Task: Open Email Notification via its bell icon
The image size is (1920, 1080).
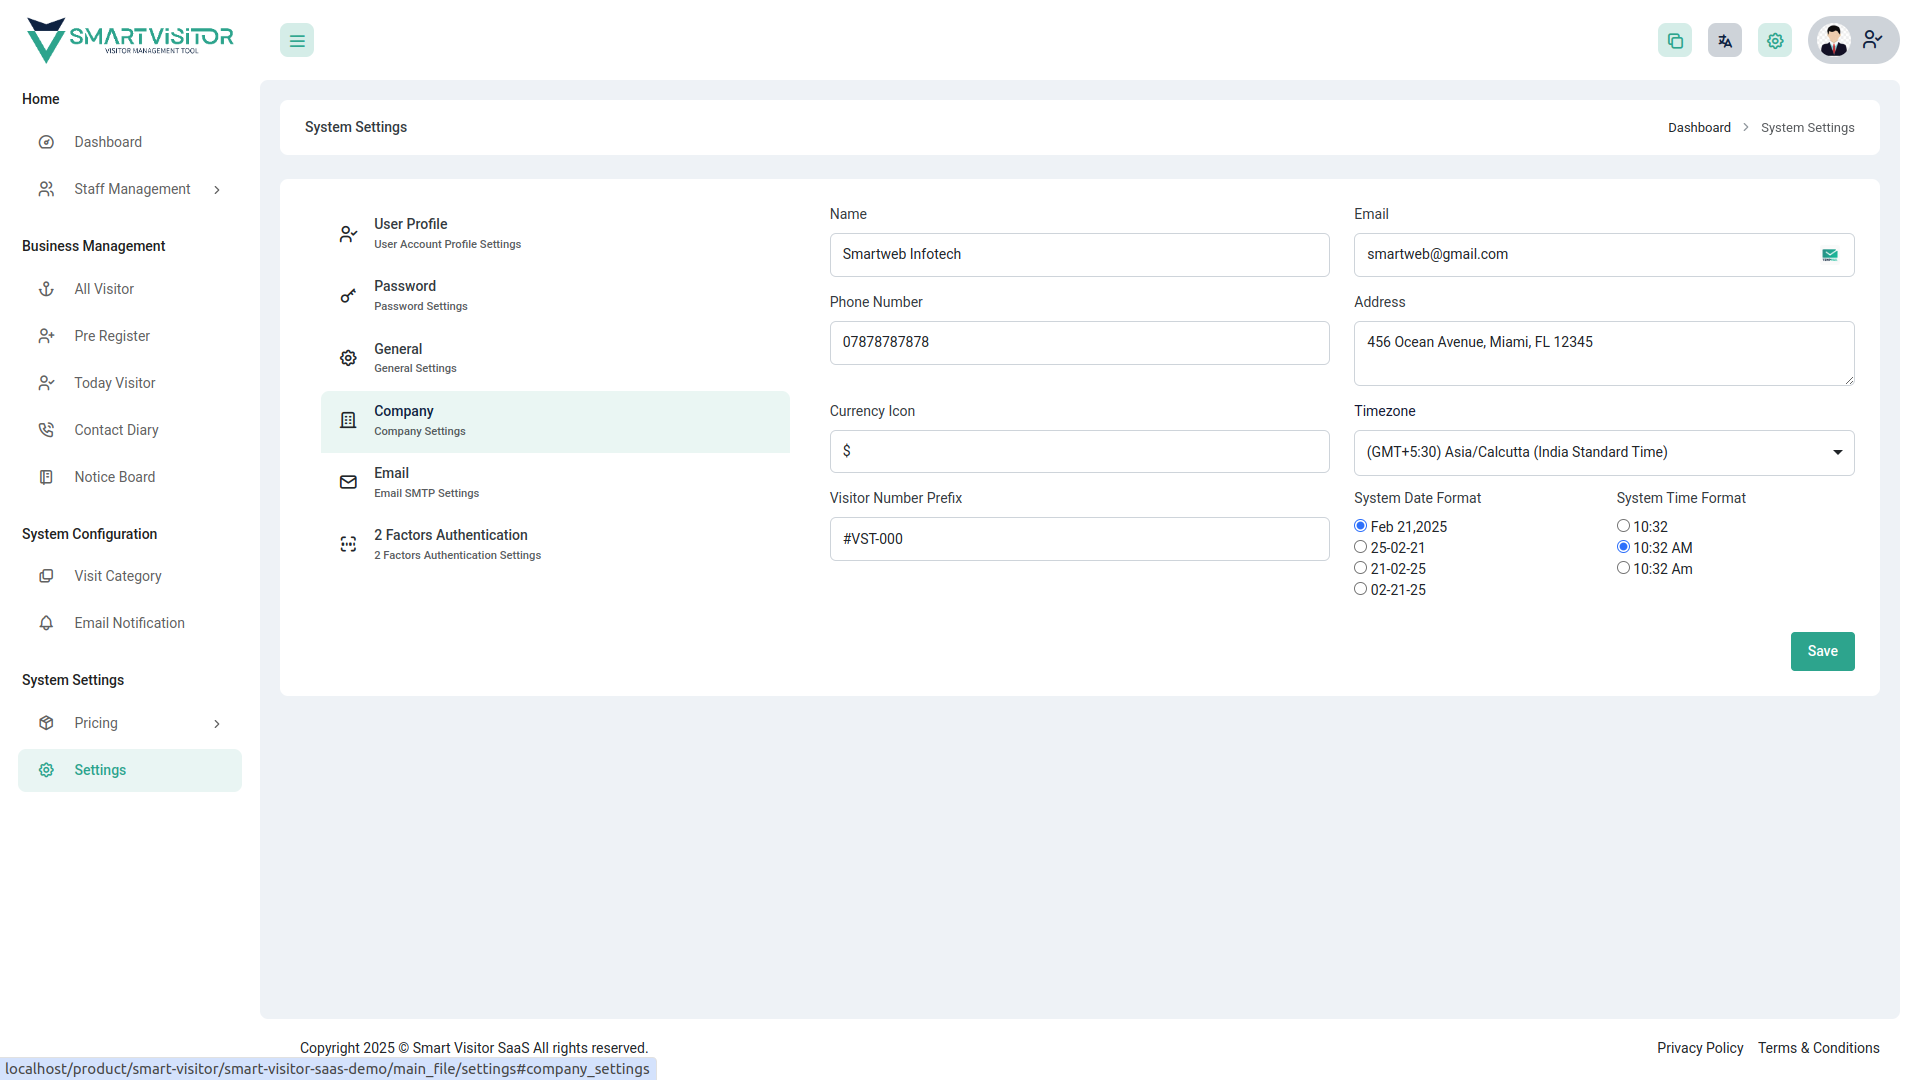Action: (46, 623)
